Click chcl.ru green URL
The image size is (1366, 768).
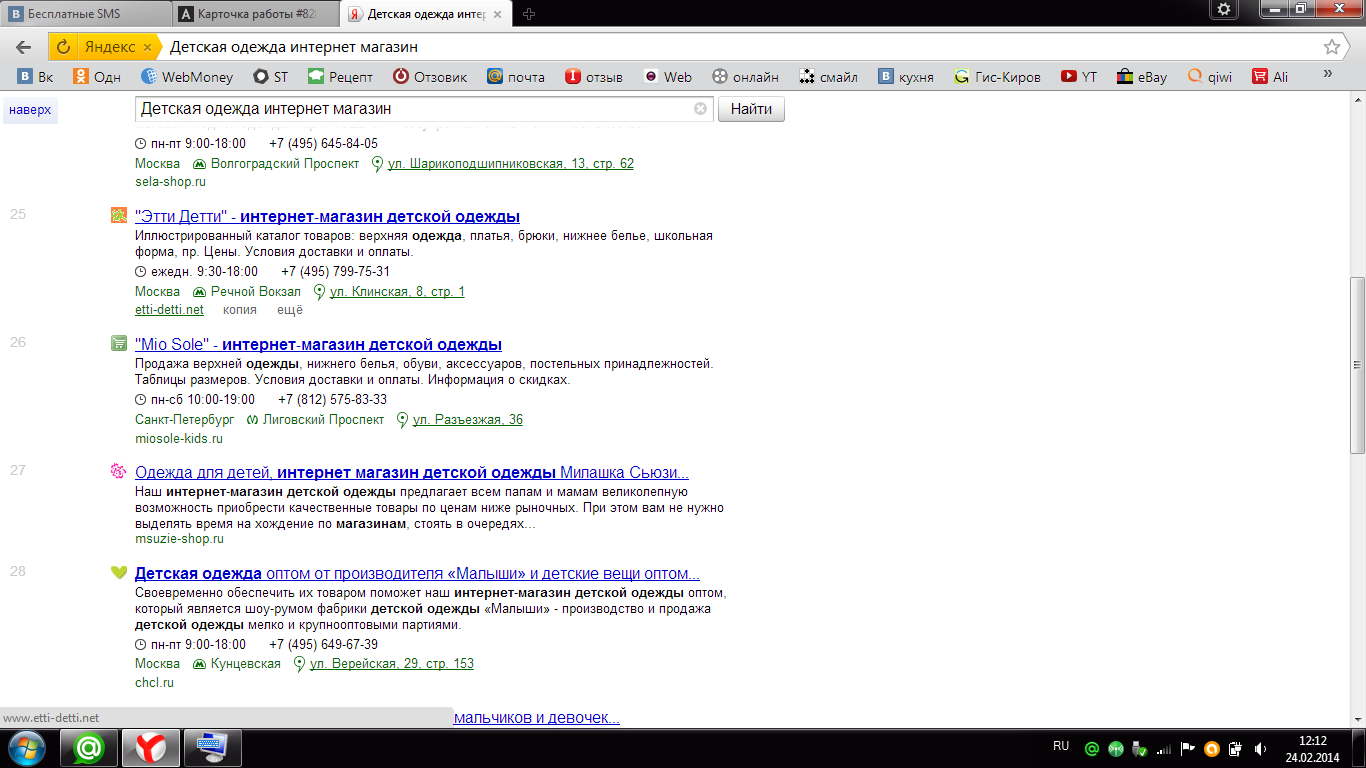click(154, 682)
